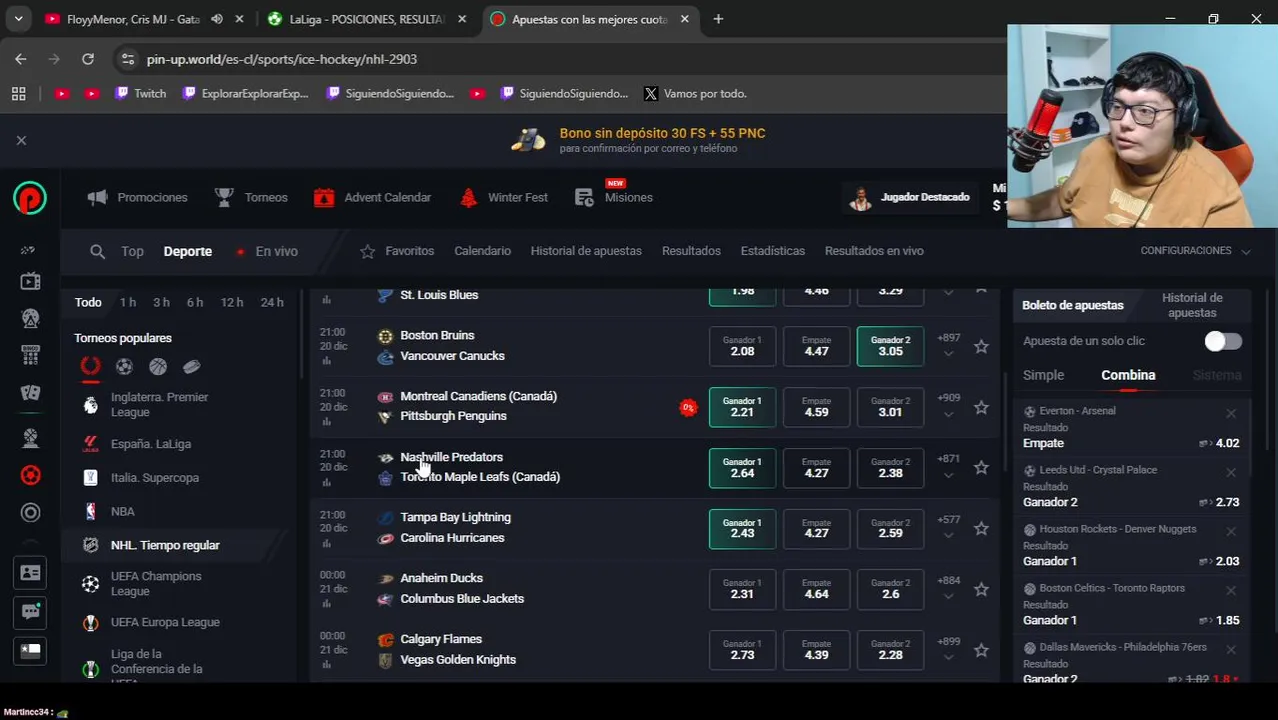This screenshot has height=720, width=1278.
Task: Select Ganador 1 odds 2.43 Tampa Bay match
Action: coord(742,529)
